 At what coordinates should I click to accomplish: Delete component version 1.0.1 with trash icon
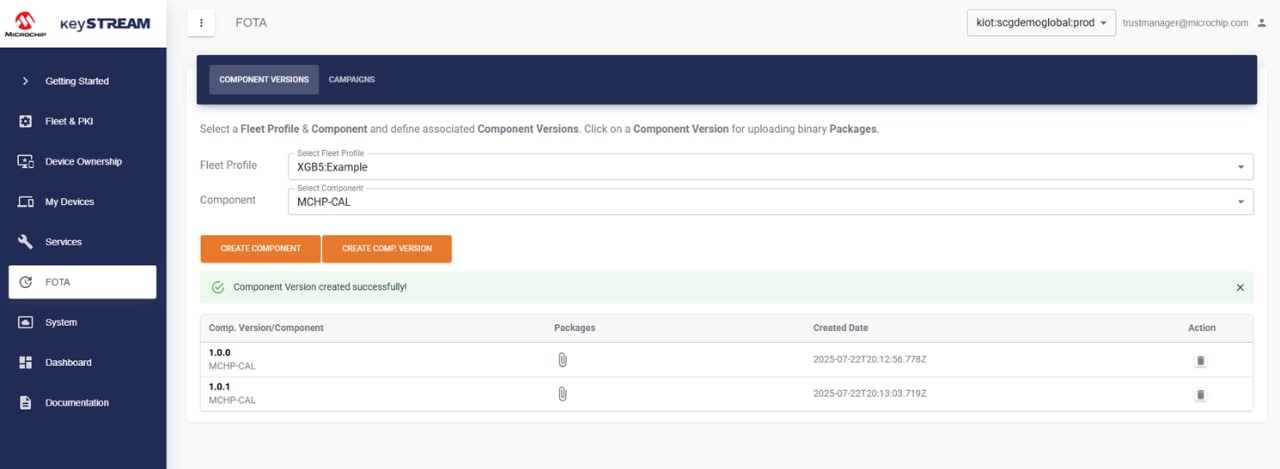[1200, 395]
